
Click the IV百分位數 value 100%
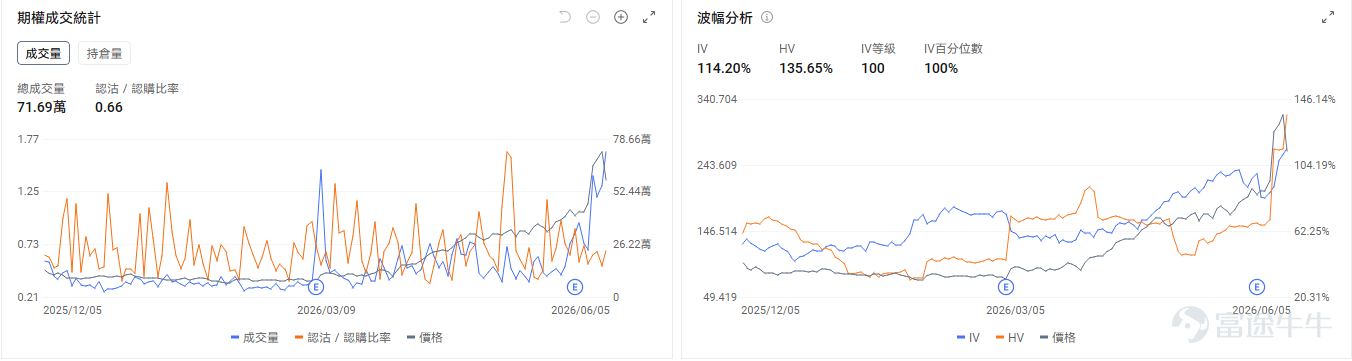pyautogui.click(x=941, y=68)
